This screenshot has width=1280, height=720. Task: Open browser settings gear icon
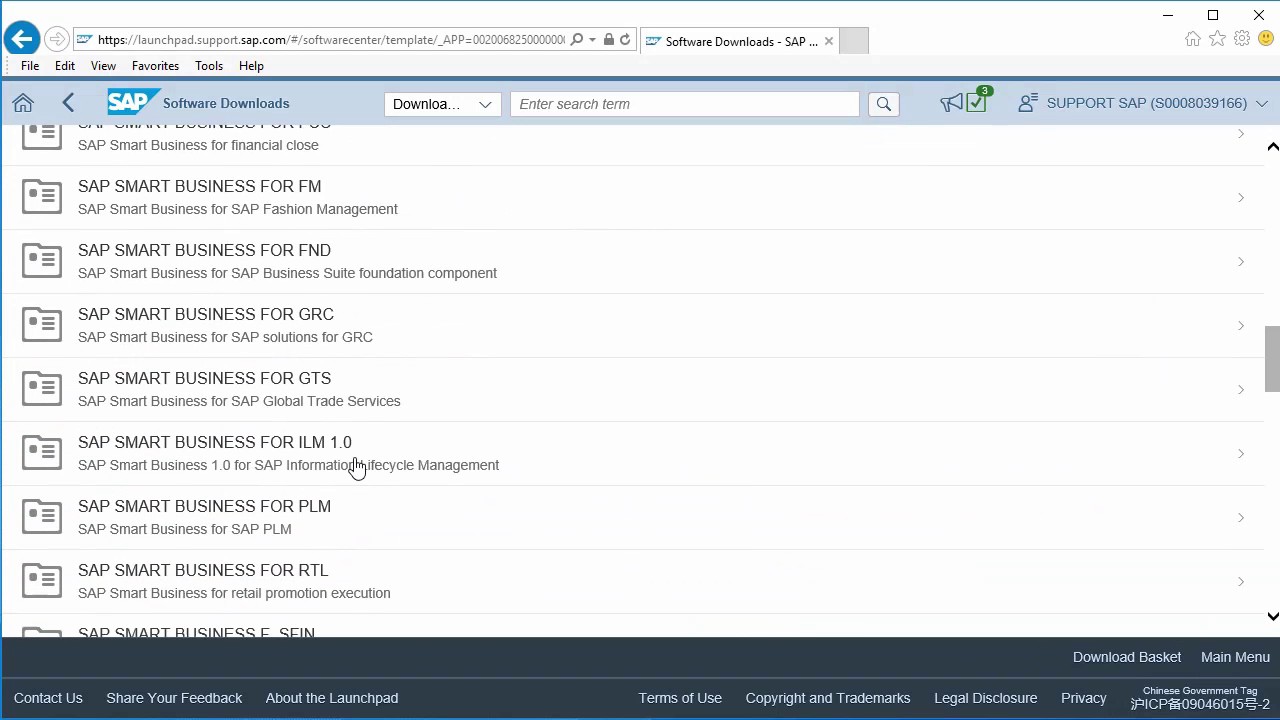pyautogui.click(x=1242, y=39)
